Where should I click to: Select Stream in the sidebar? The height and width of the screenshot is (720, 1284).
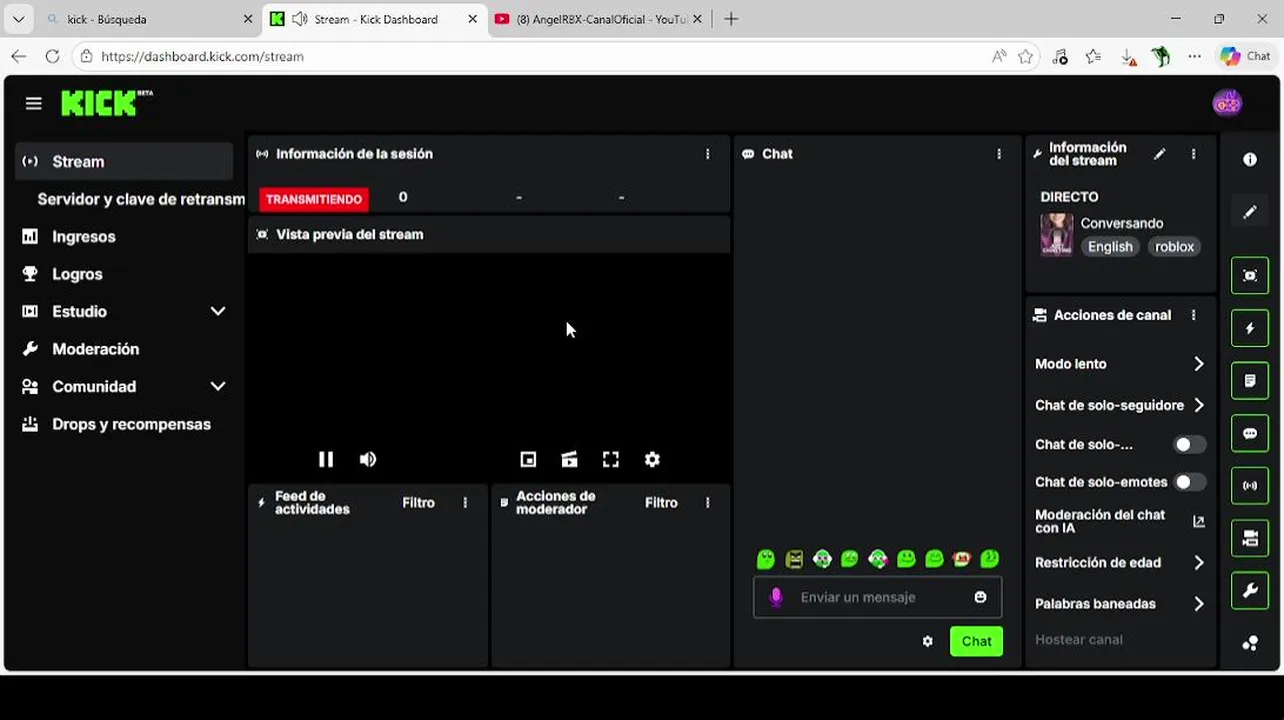[x=124, y=162]
